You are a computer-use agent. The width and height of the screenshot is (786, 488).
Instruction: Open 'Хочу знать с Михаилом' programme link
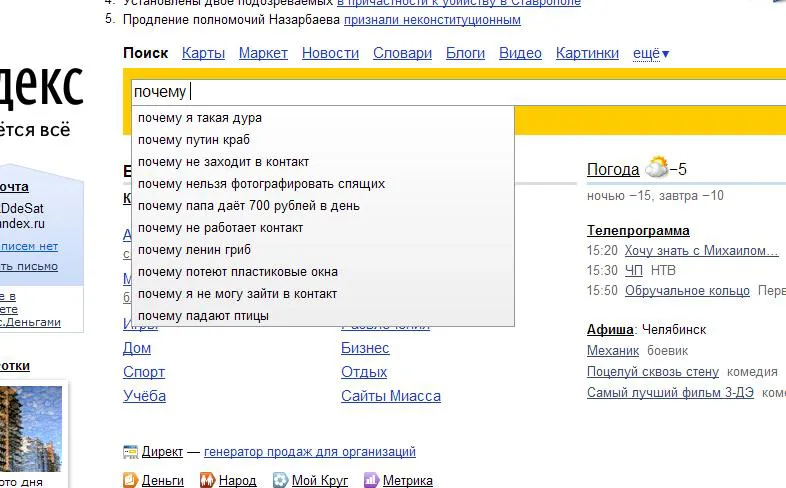click(x=701, y=251)
